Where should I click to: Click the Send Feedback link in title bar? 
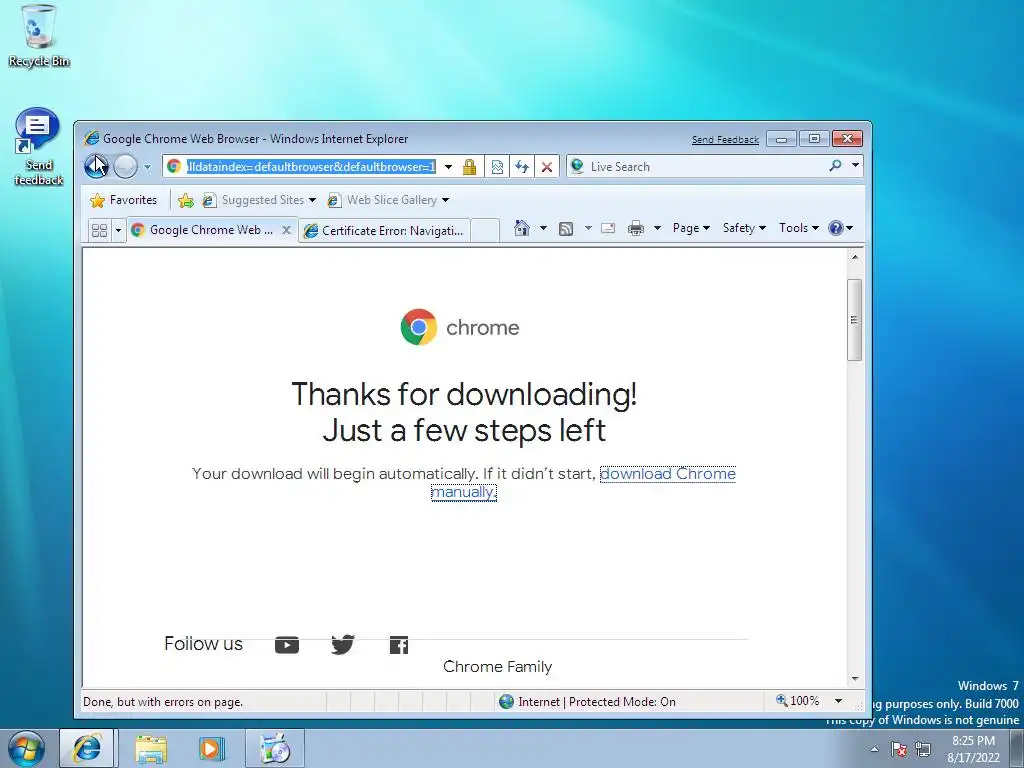pos(725,140)
